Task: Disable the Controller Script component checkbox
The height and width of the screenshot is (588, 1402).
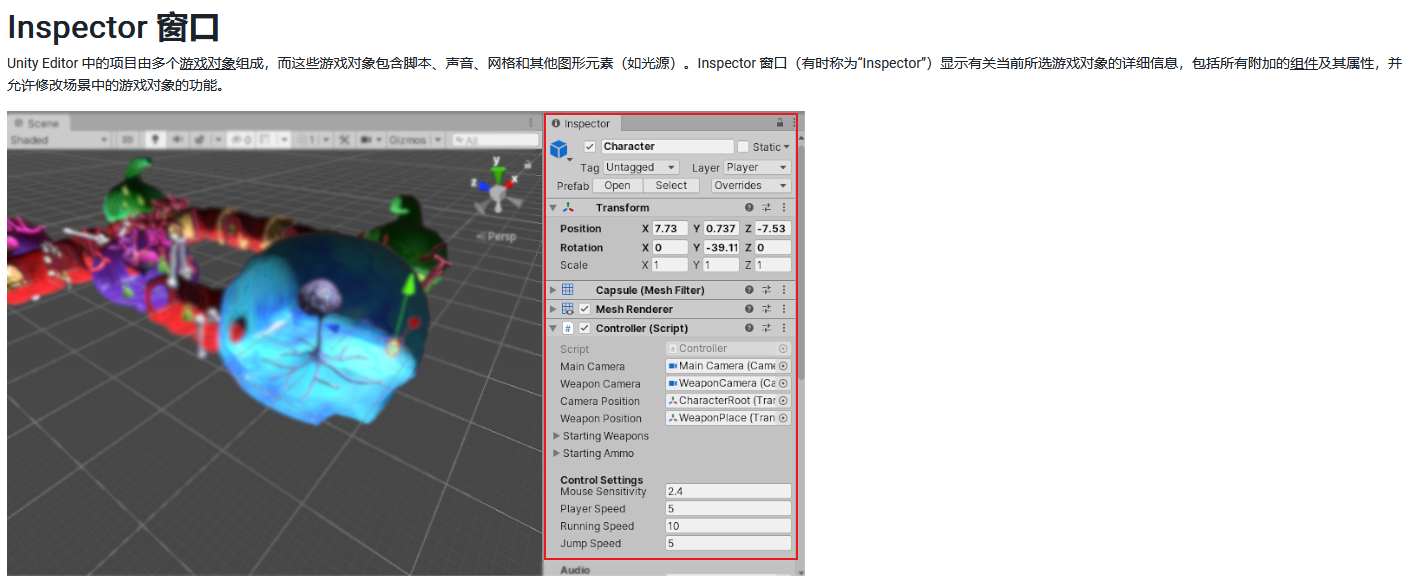Action: (x=585, y=328)
